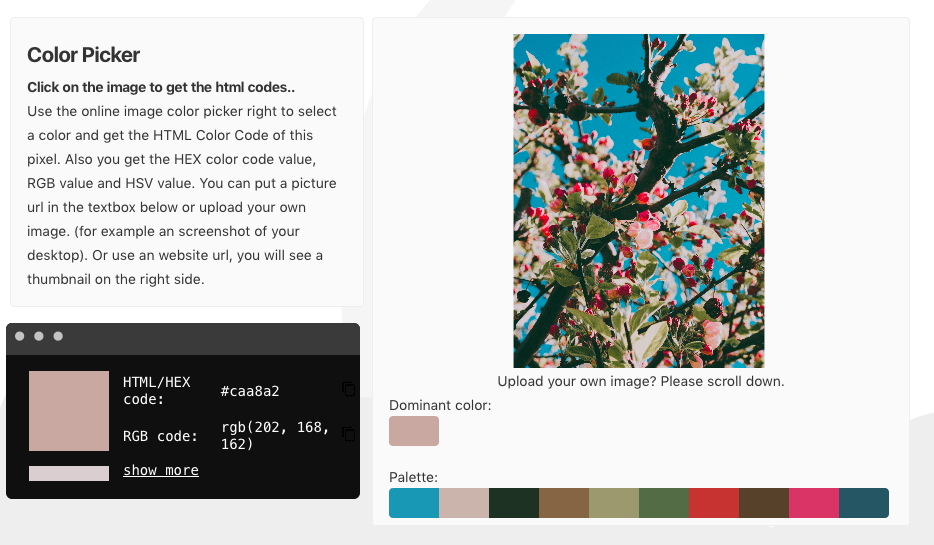Click the large selected color preview square
934x545 pixels.
[69, 411]
